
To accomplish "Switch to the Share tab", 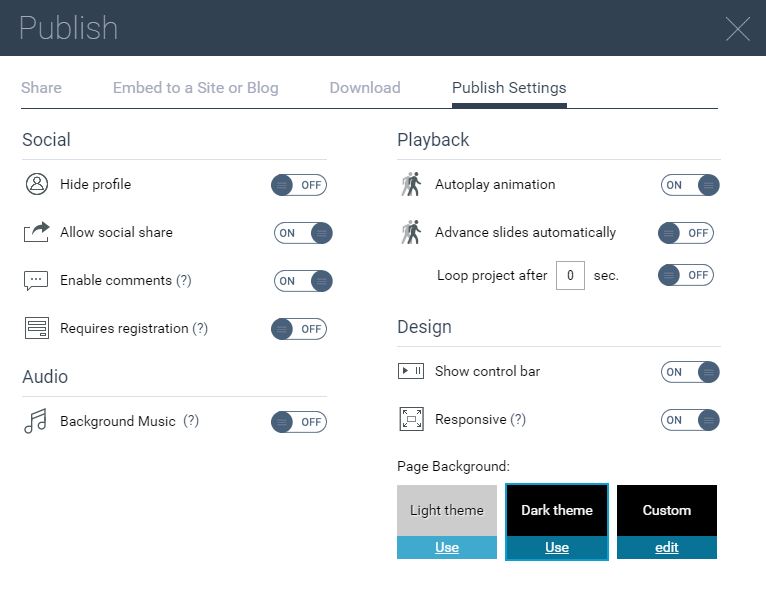I will coord(42,88).
